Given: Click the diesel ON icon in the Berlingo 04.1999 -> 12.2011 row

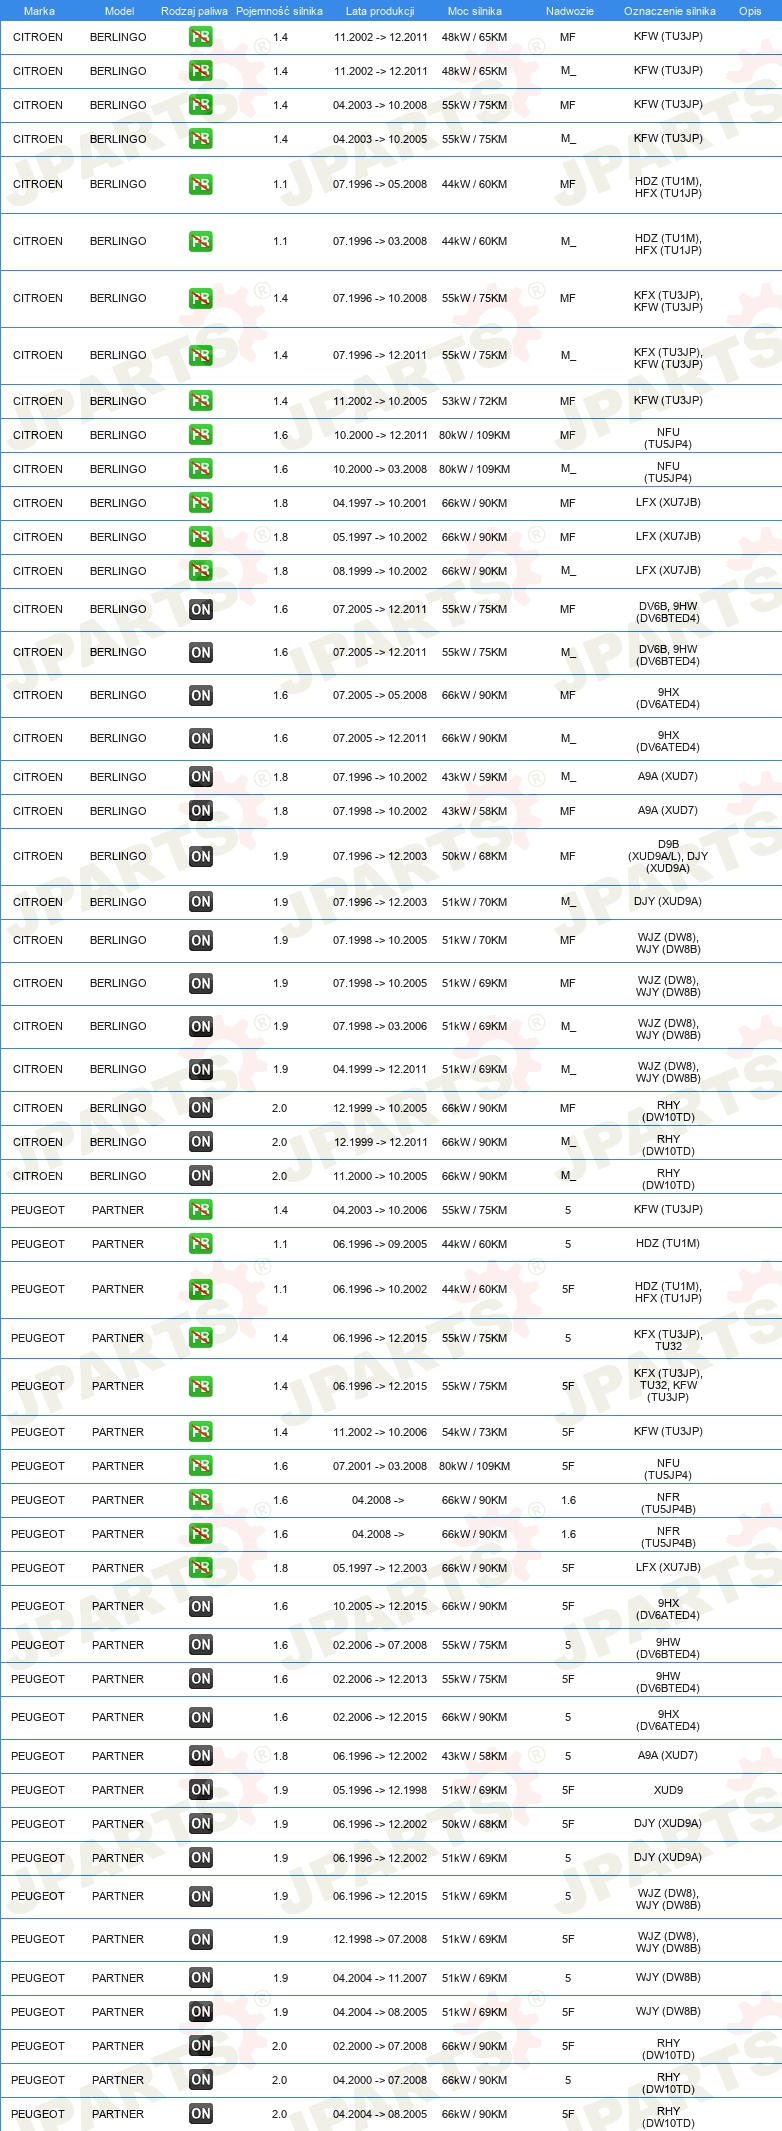Looking at the screenshot, I should pos(201,1069).
